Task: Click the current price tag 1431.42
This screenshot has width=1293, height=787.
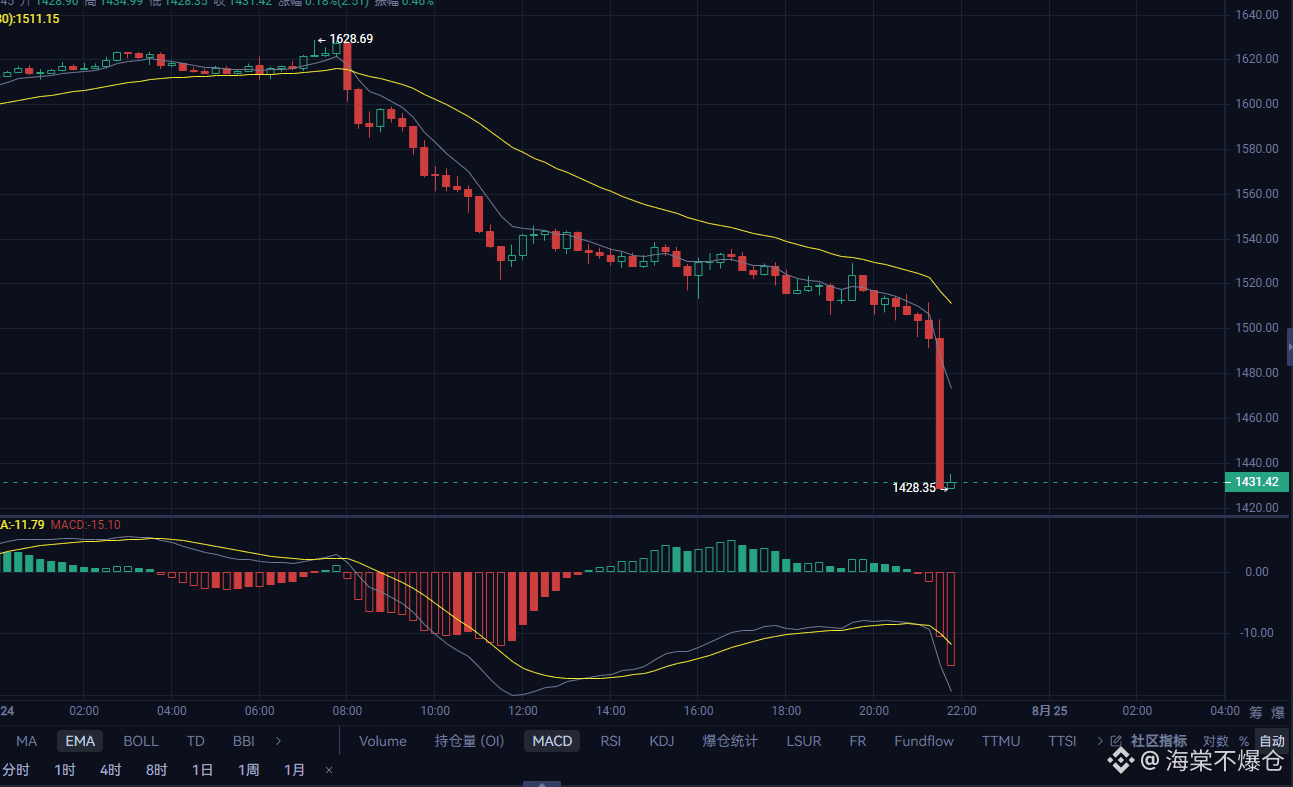Action: click(x=1256, y=482)
